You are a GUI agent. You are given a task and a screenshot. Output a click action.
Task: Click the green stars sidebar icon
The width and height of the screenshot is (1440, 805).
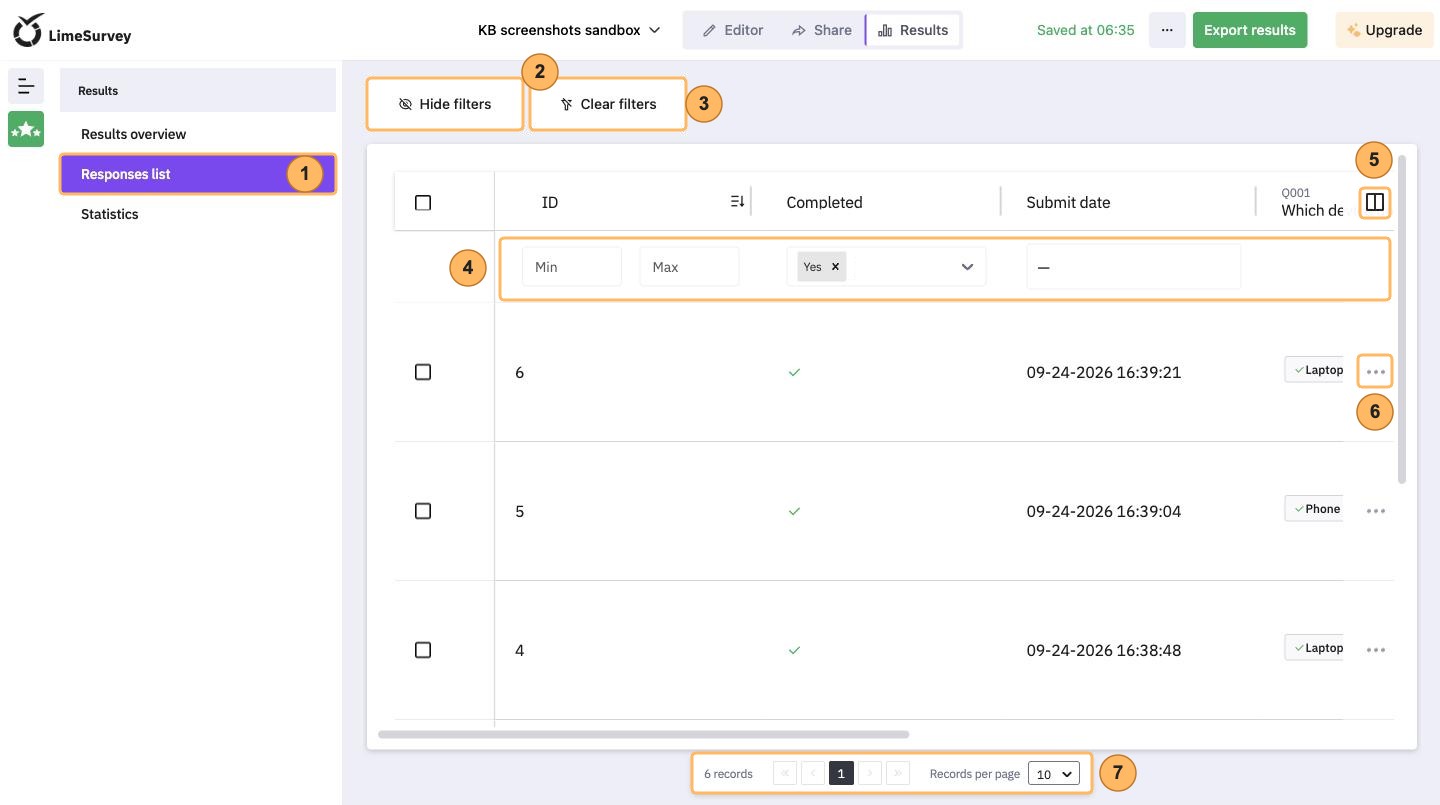coord(26,129)
